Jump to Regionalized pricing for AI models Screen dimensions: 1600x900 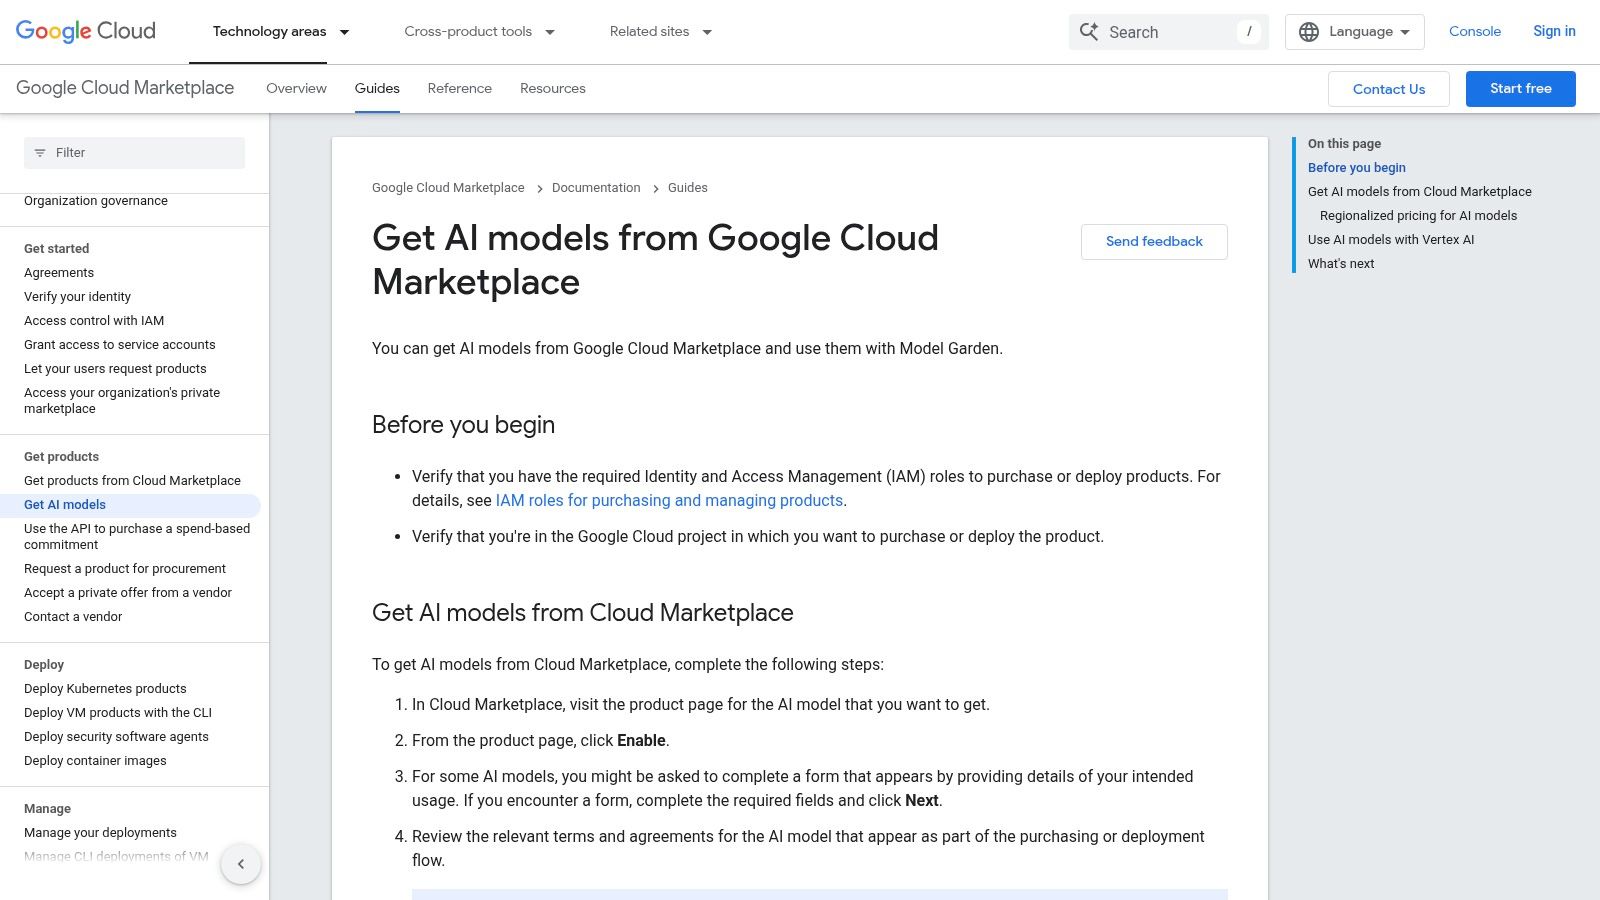point(1418,215)
